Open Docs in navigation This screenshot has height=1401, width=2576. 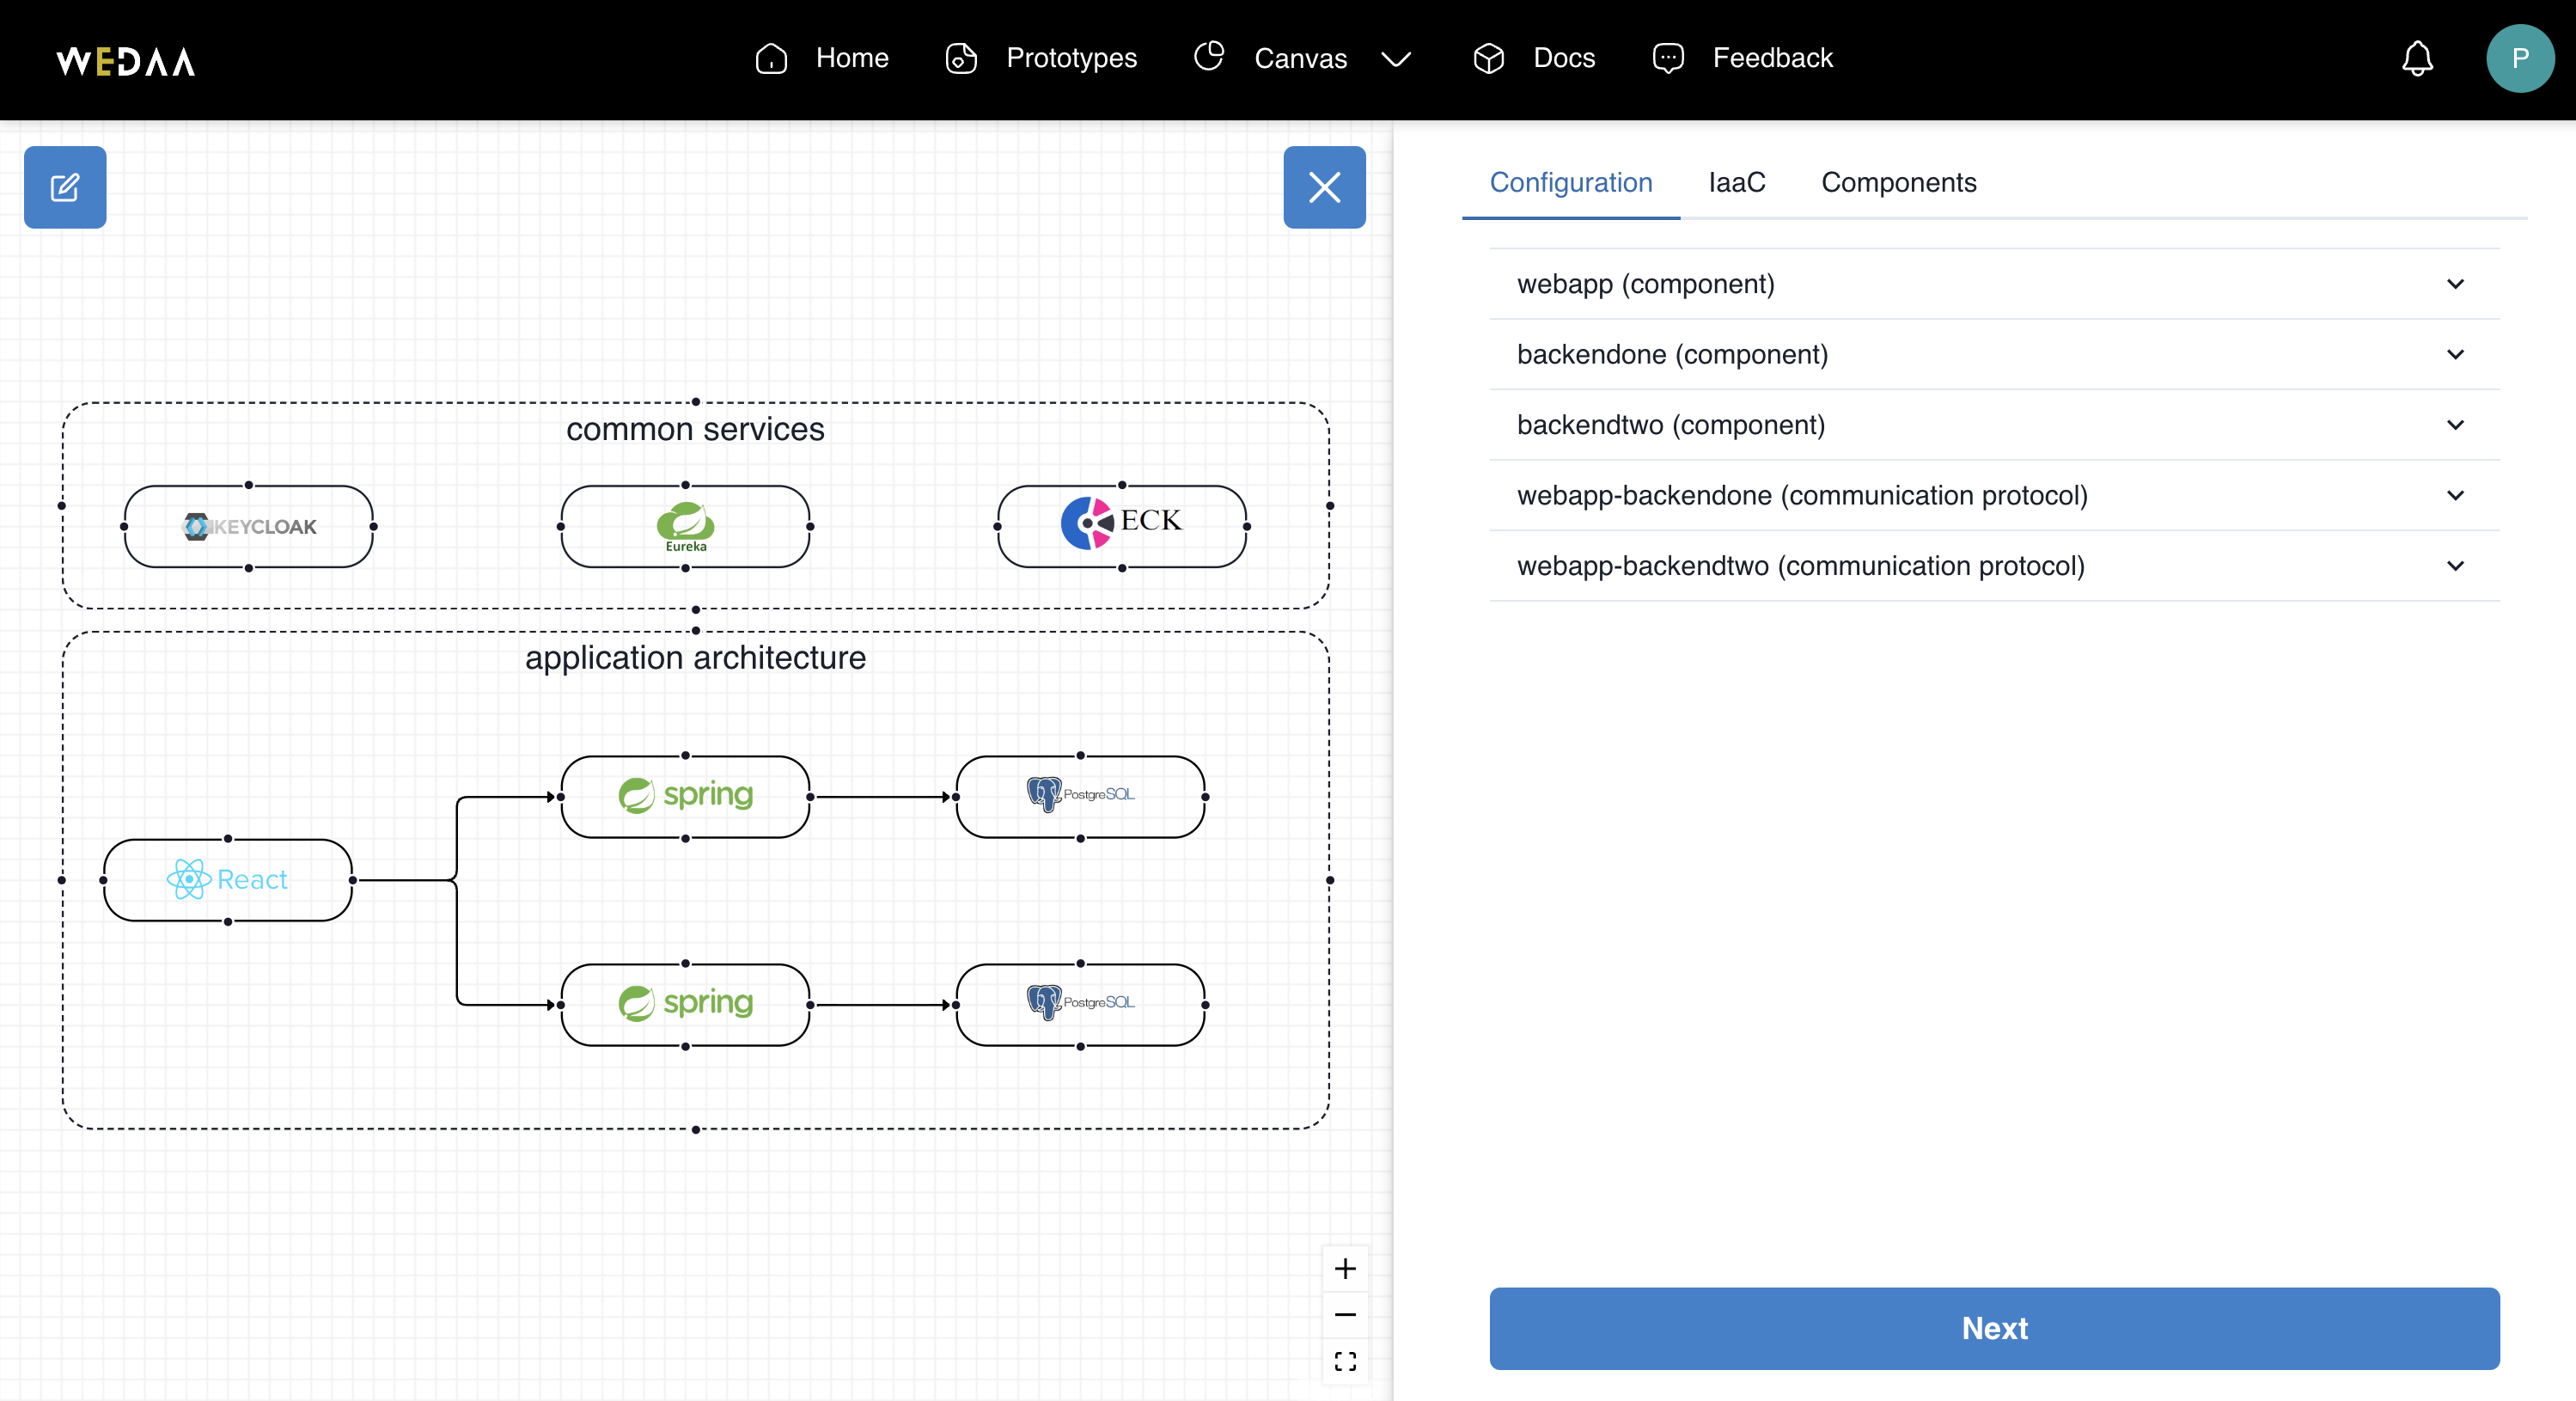point(1564,58)
